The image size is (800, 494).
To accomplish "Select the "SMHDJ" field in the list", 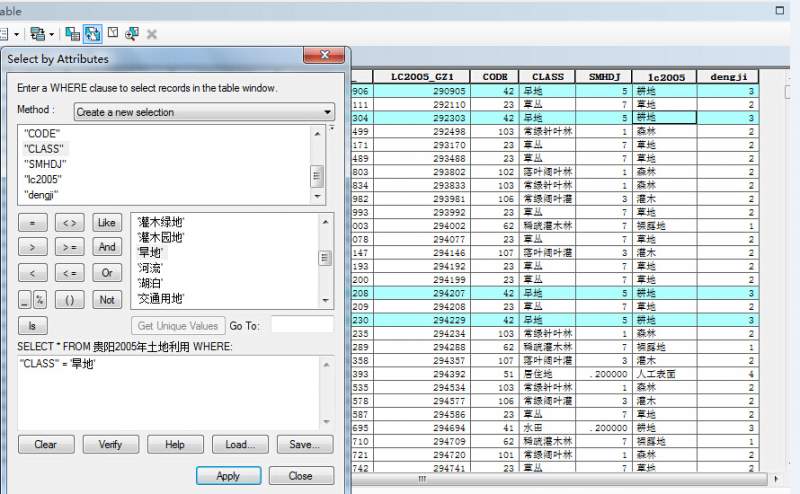I will pyautogui.click(x=45, y=164).
